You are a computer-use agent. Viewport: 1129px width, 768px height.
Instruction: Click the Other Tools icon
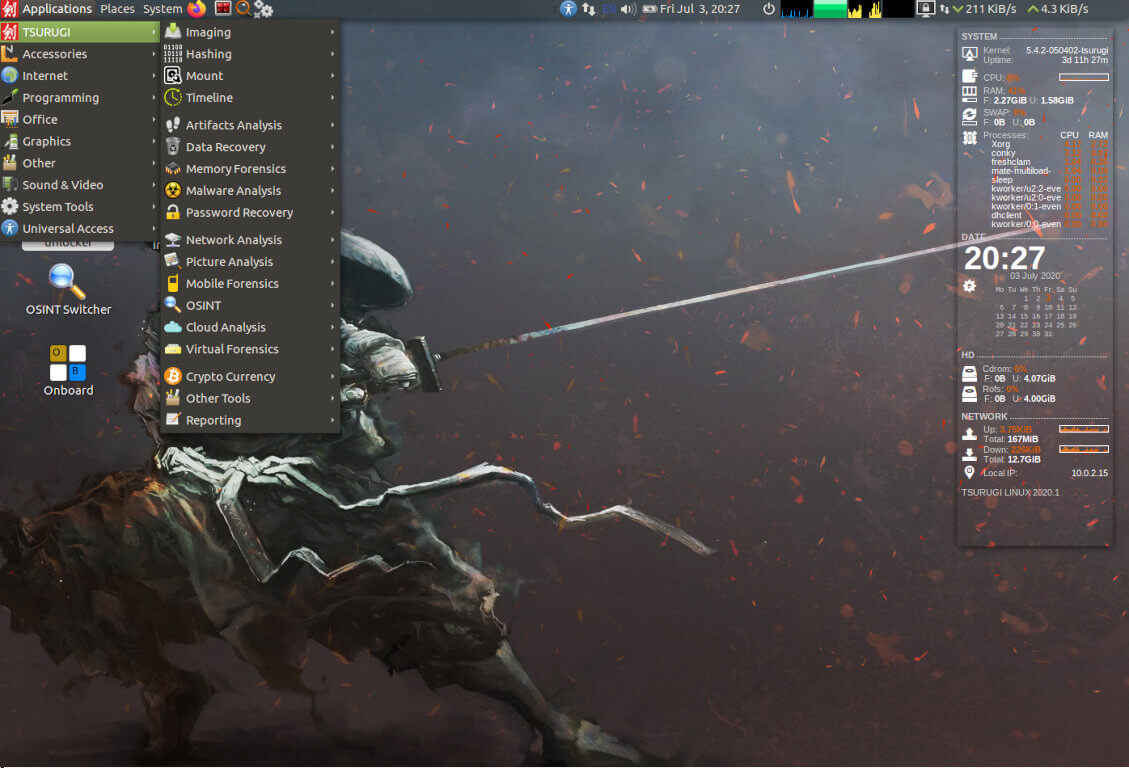point(173,398)
